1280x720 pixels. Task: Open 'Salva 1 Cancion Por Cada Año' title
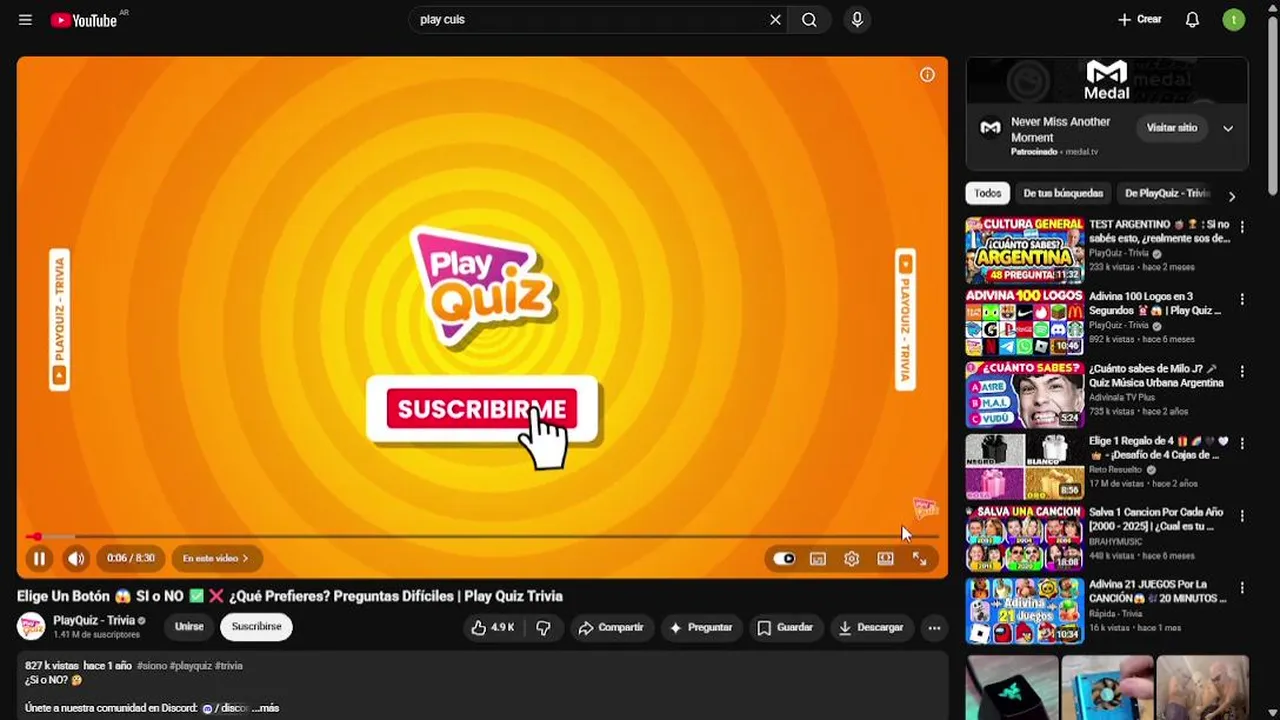point(1156,519)
